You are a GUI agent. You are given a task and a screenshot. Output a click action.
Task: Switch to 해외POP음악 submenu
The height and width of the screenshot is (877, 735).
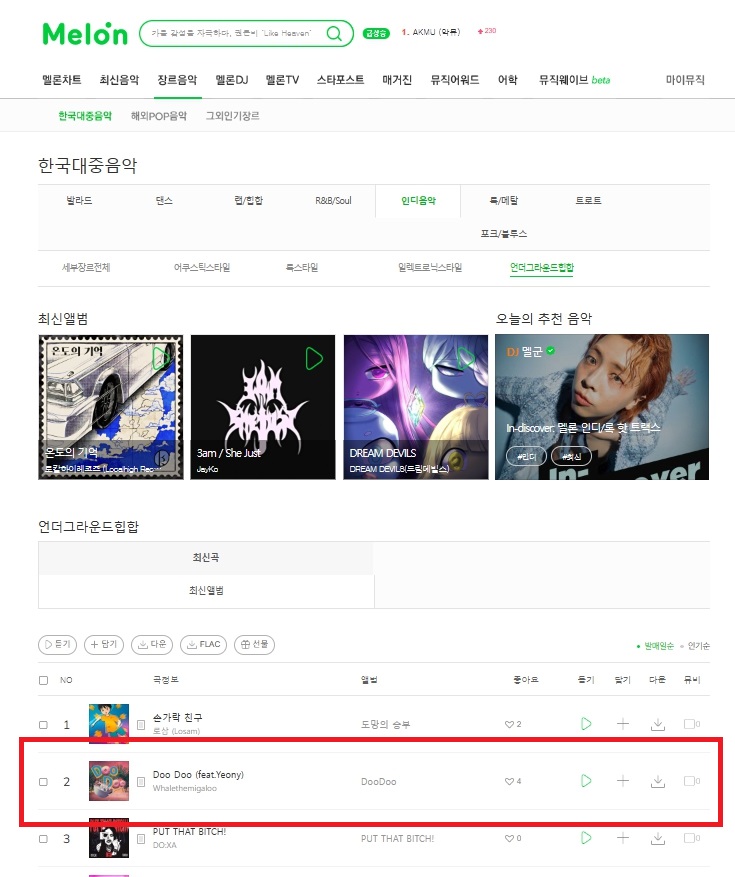159,116
